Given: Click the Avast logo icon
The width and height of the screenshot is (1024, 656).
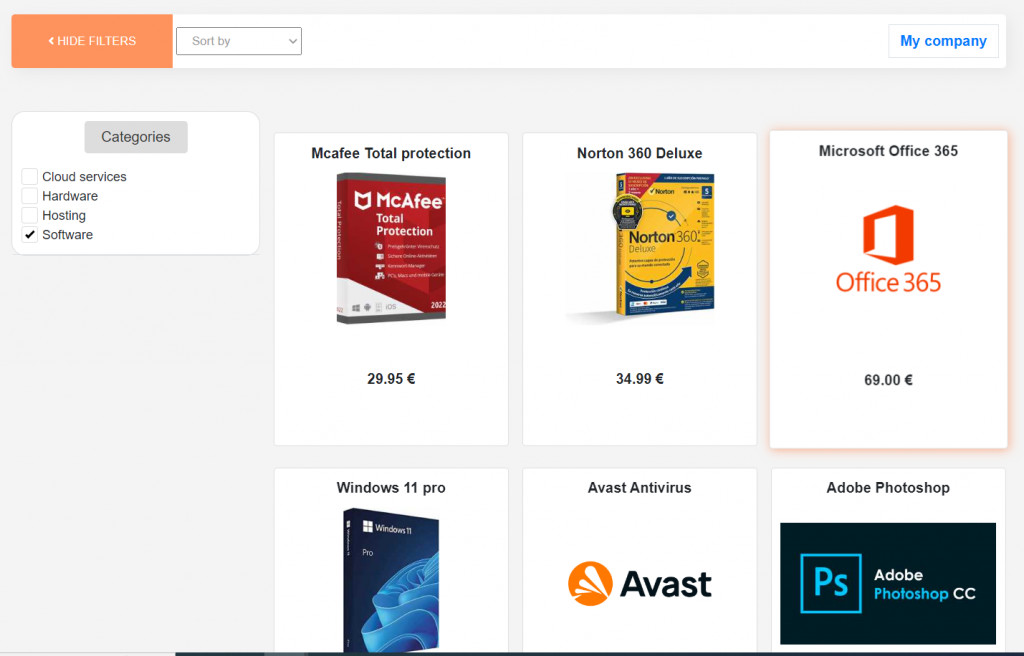Looking at the screenshot, I should pyautogui.click(x=639, y=583).
